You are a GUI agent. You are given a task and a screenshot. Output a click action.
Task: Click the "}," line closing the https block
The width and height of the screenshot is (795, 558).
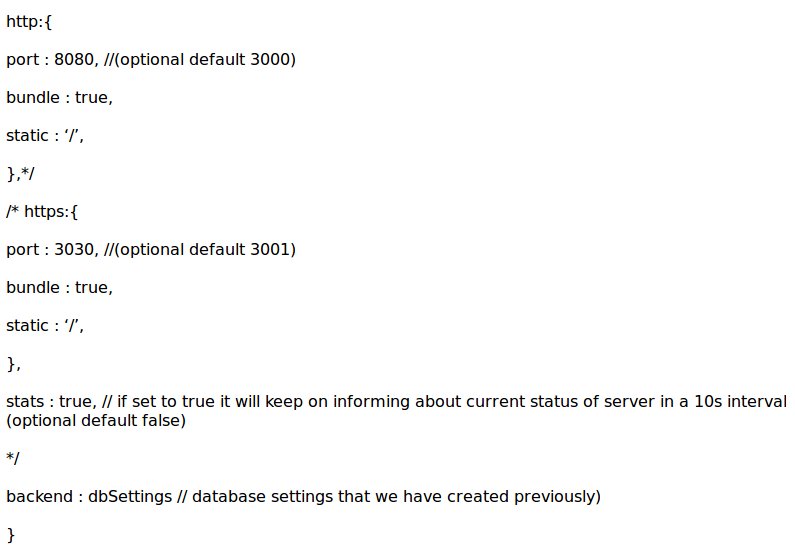tap(13, 363)
